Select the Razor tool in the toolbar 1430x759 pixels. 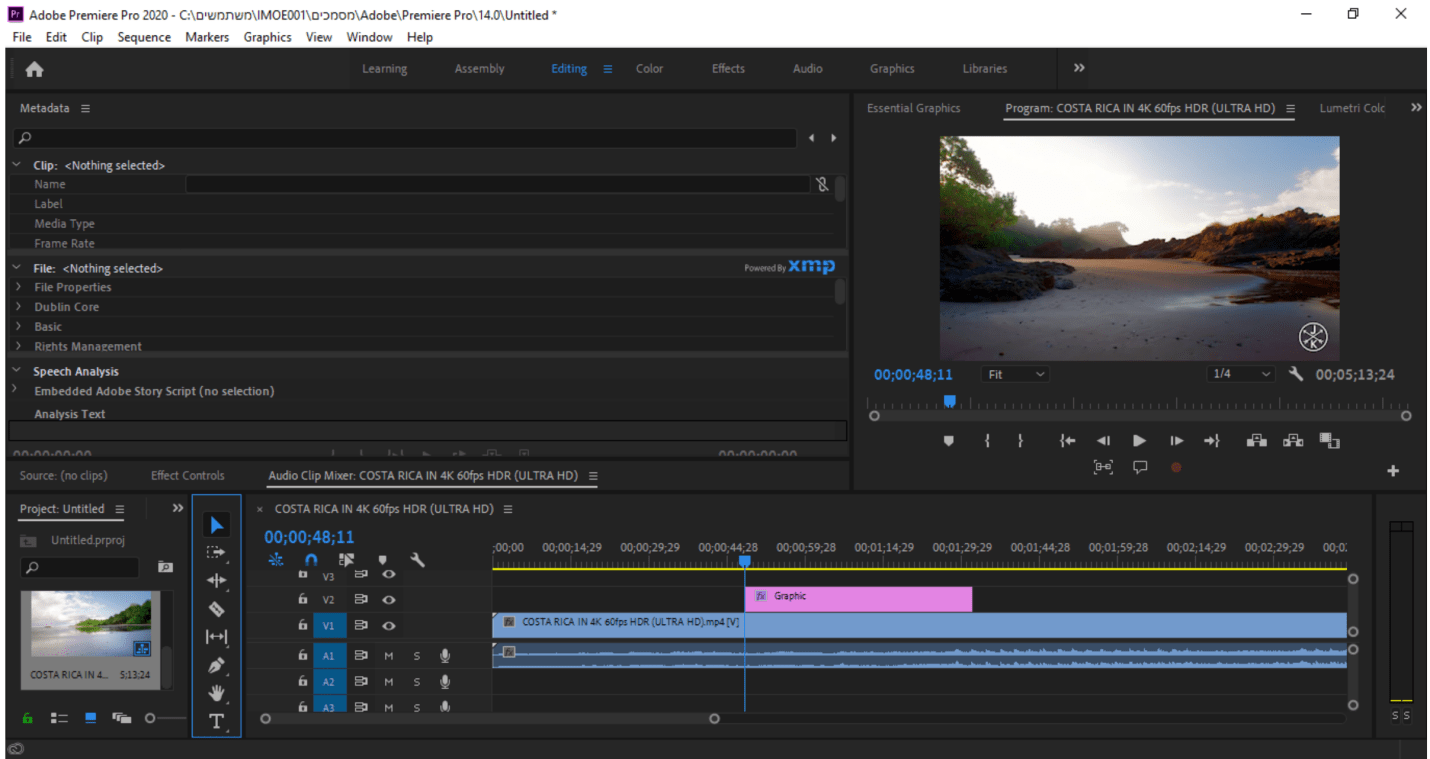pyautogui.click(x=216, y=609)
